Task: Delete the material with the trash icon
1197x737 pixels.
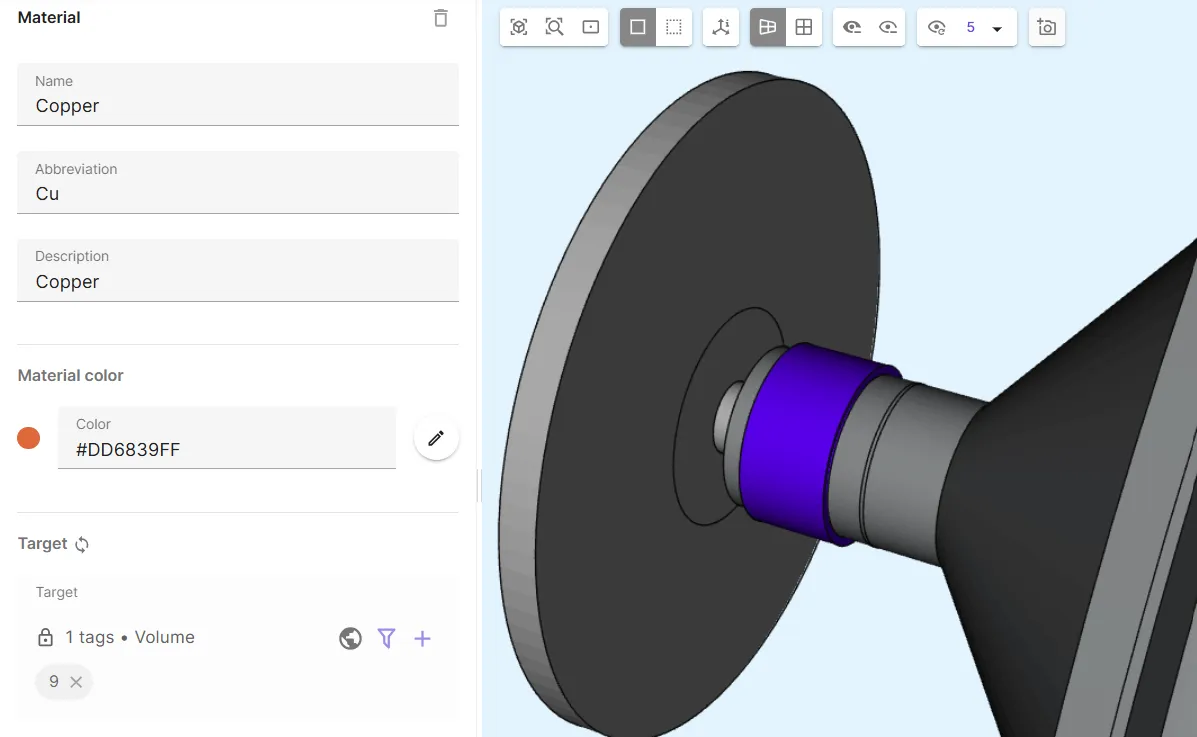Action: pyautogui.click(x=440, y=18)
